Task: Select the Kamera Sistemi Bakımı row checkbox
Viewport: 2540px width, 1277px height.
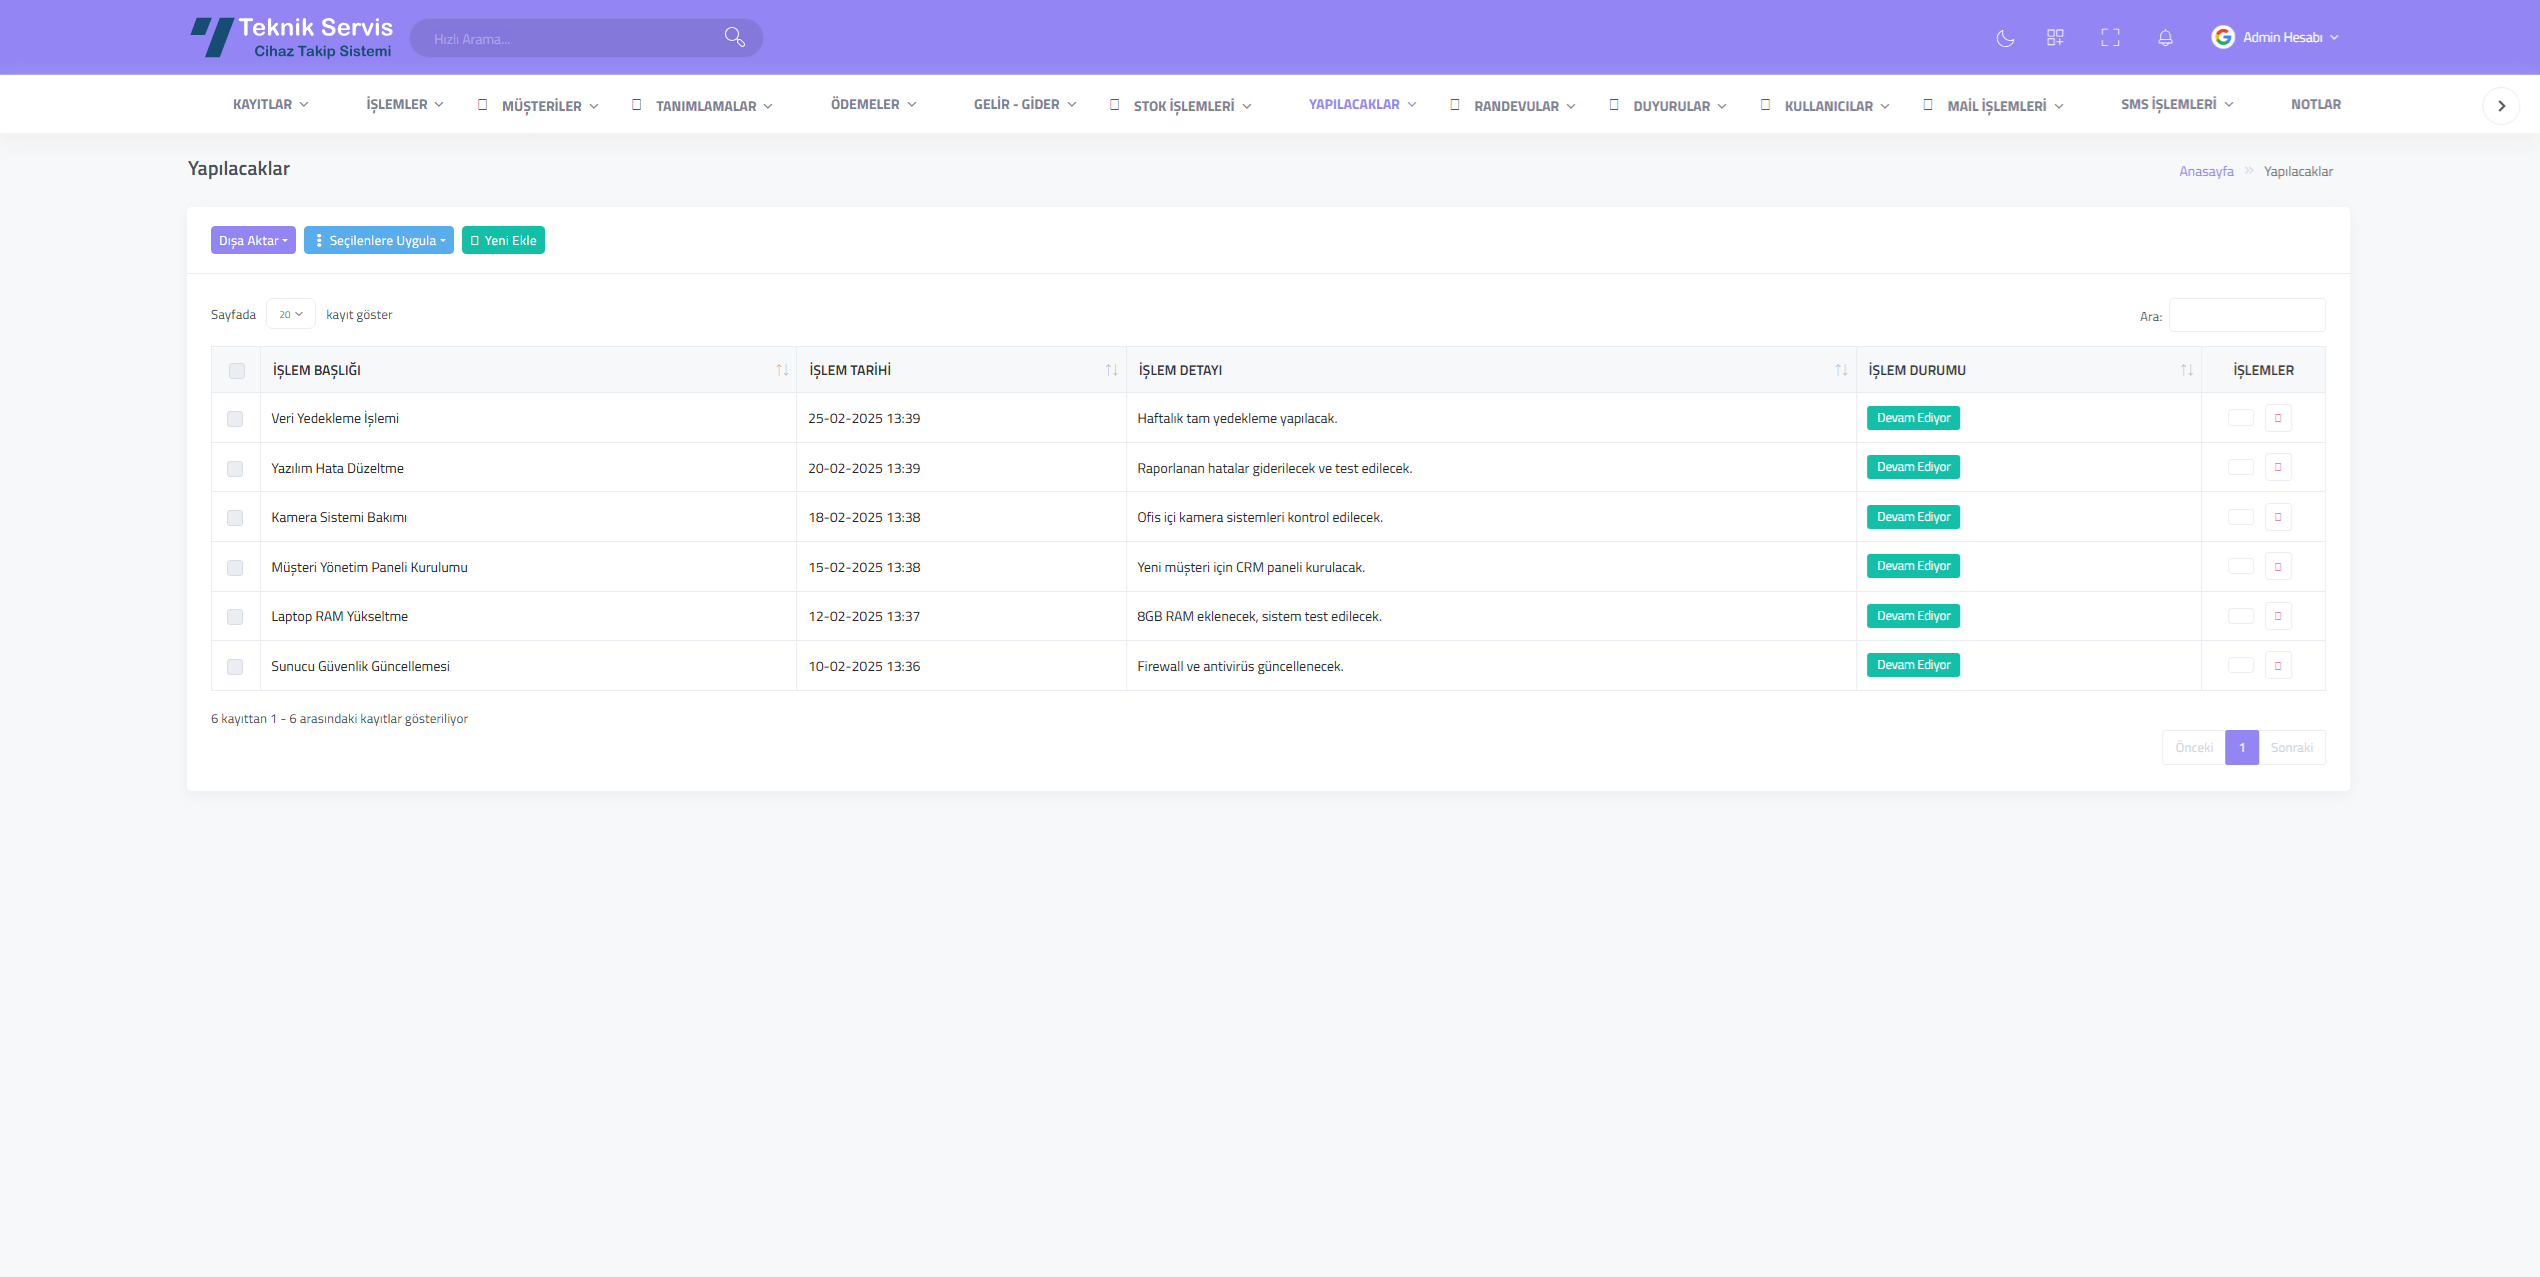Action: coord(235,518)
